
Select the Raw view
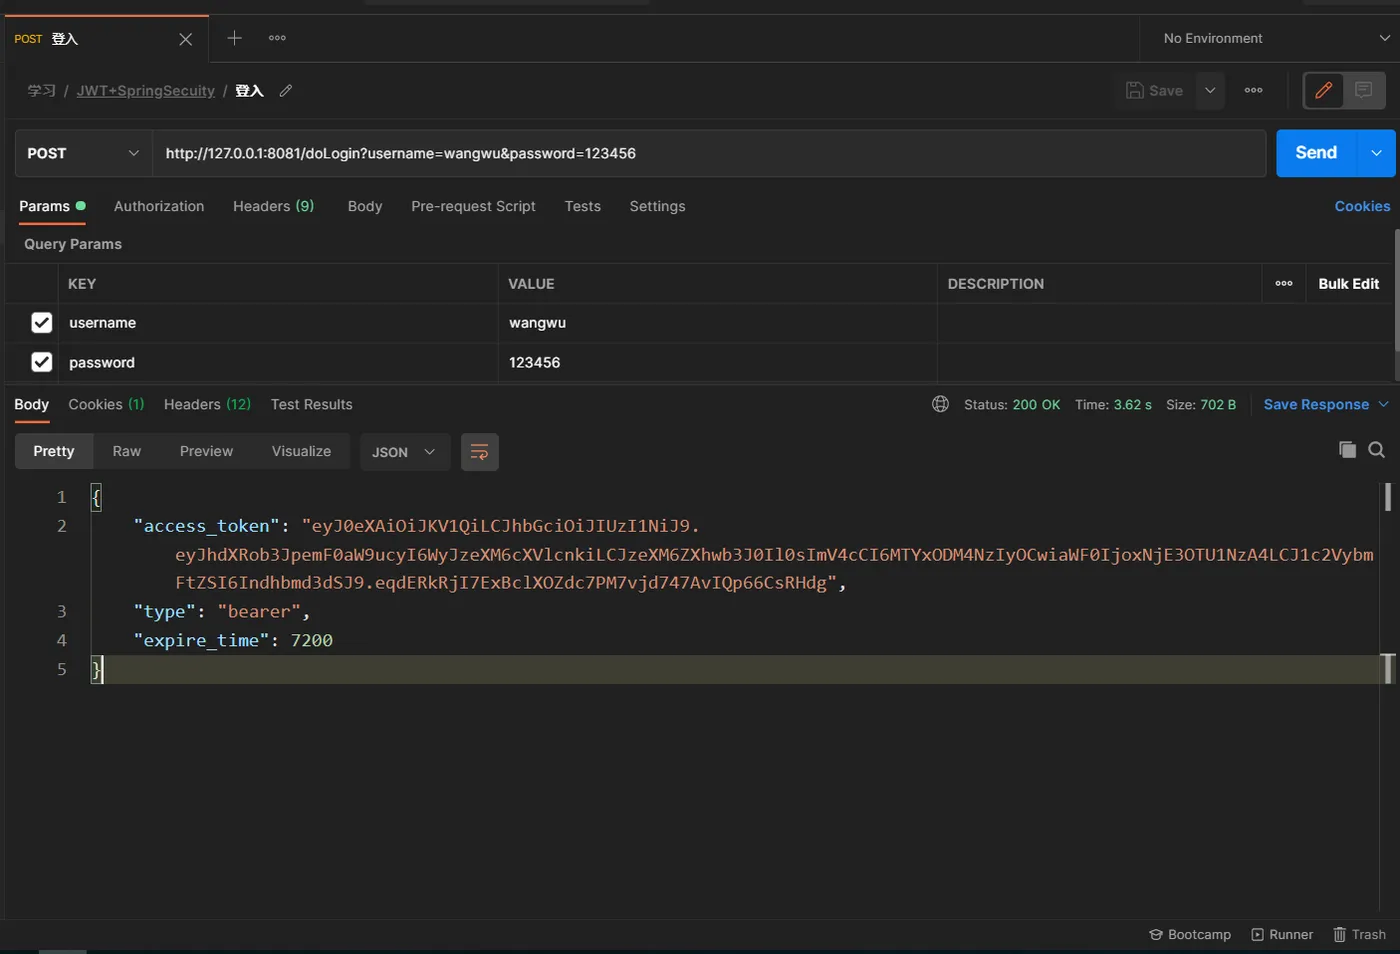pyautogui.click(x=126, y=451)
